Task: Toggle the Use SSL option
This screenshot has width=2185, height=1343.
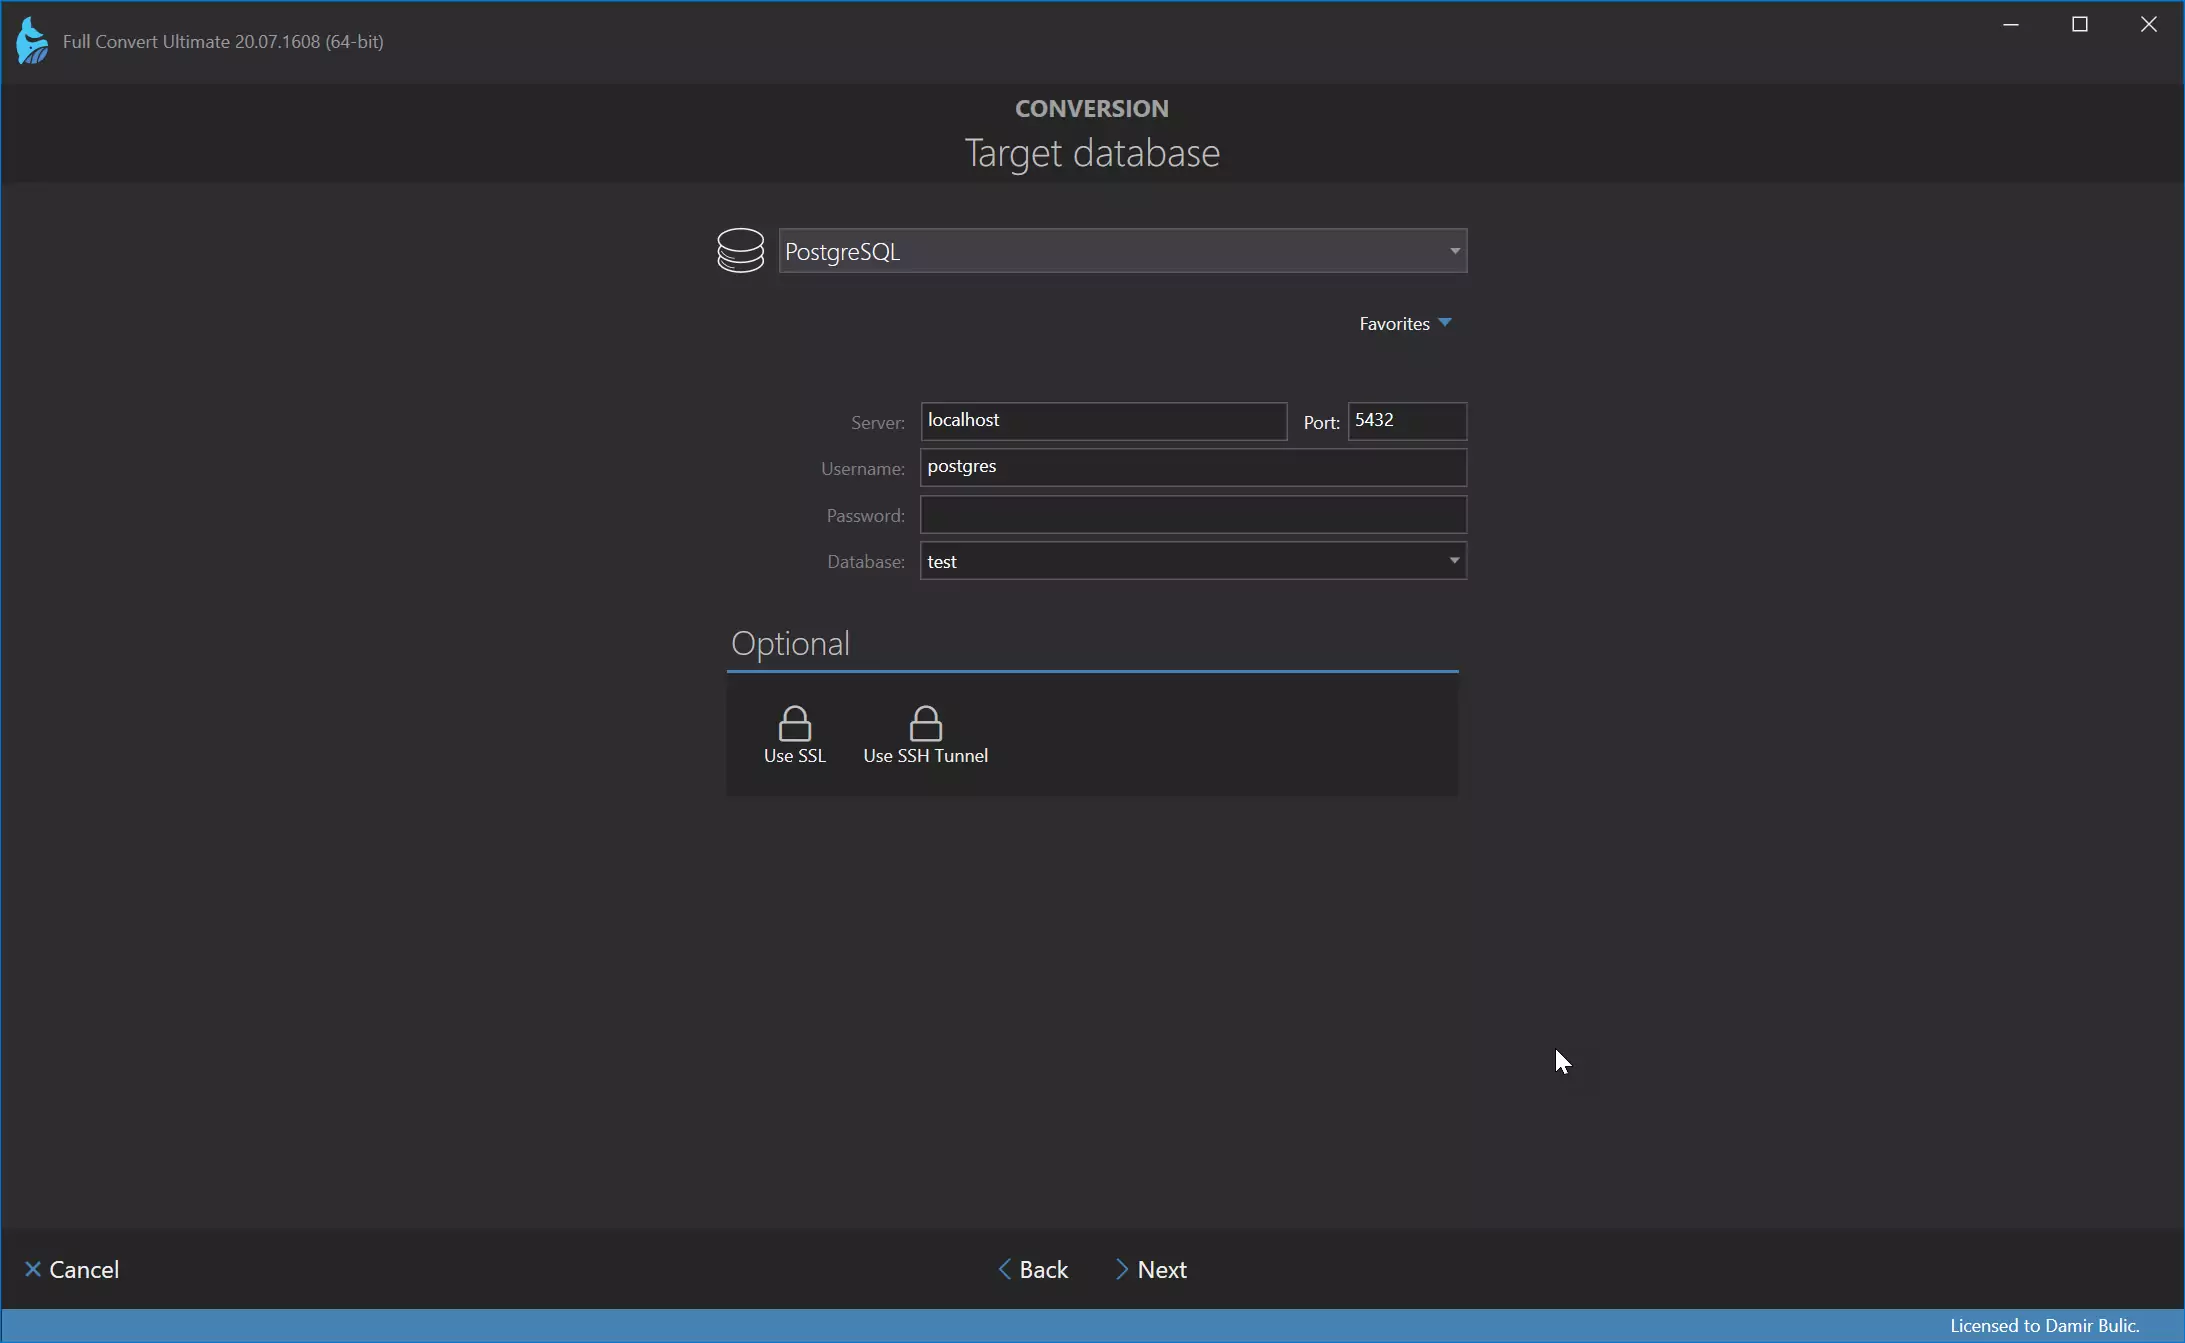Action: [794, 735]
